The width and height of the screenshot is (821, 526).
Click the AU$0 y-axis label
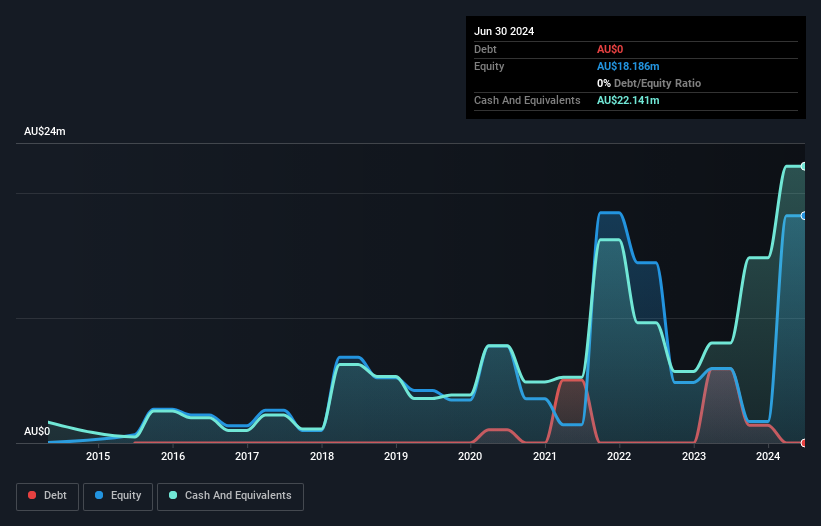[37, 431]
